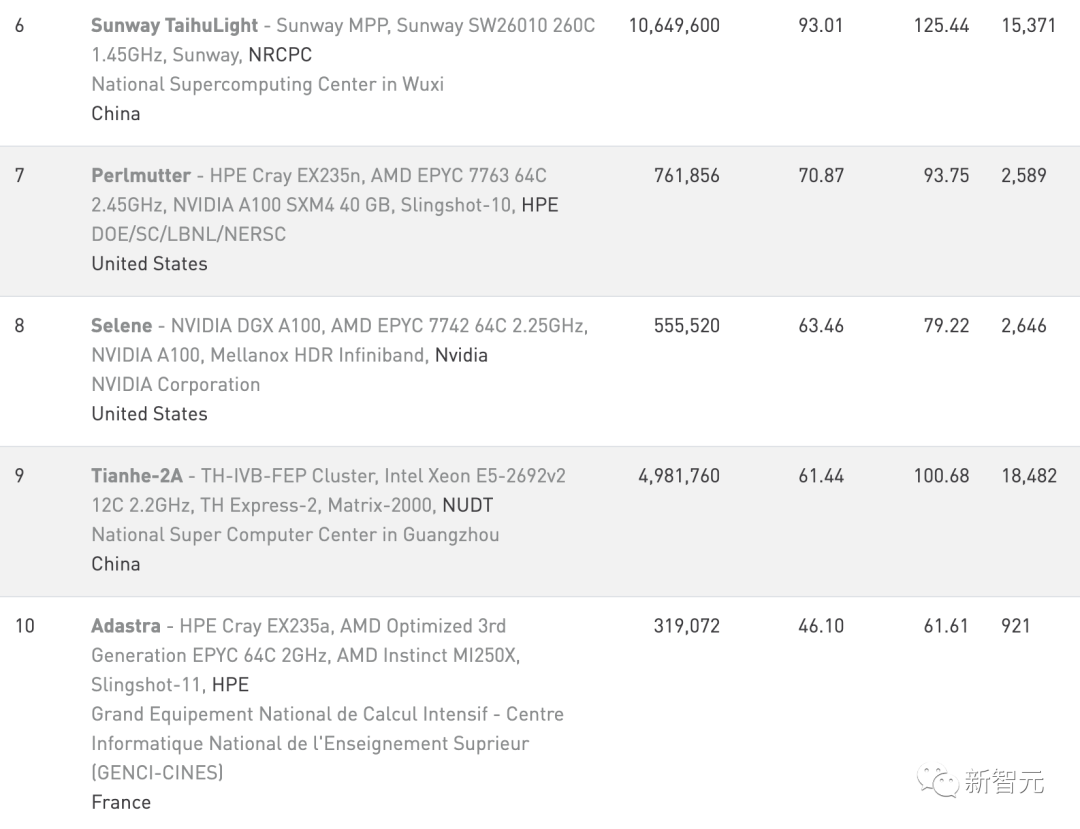Open the Tianhe-2A system entry
The image size is (1080, 829).
point(137,476)
